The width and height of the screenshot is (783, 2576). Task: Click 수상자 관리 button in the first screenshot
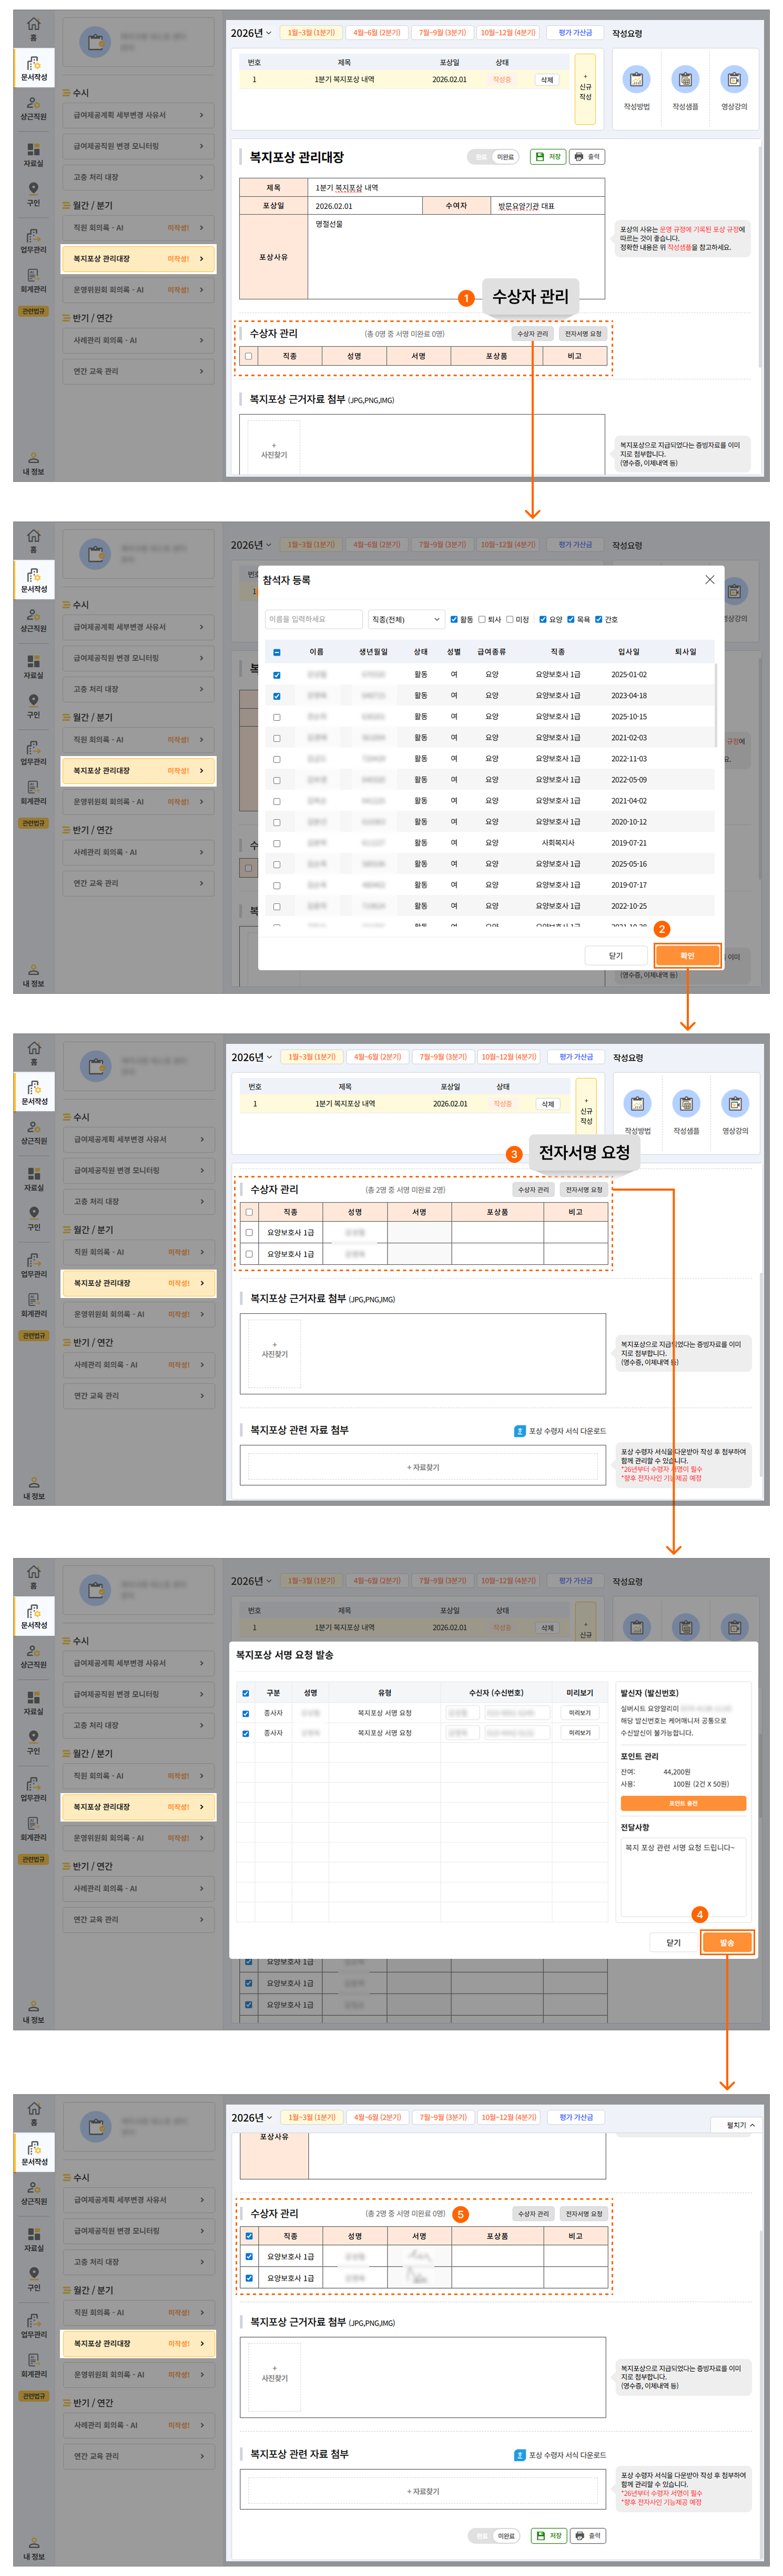[532, 334]
